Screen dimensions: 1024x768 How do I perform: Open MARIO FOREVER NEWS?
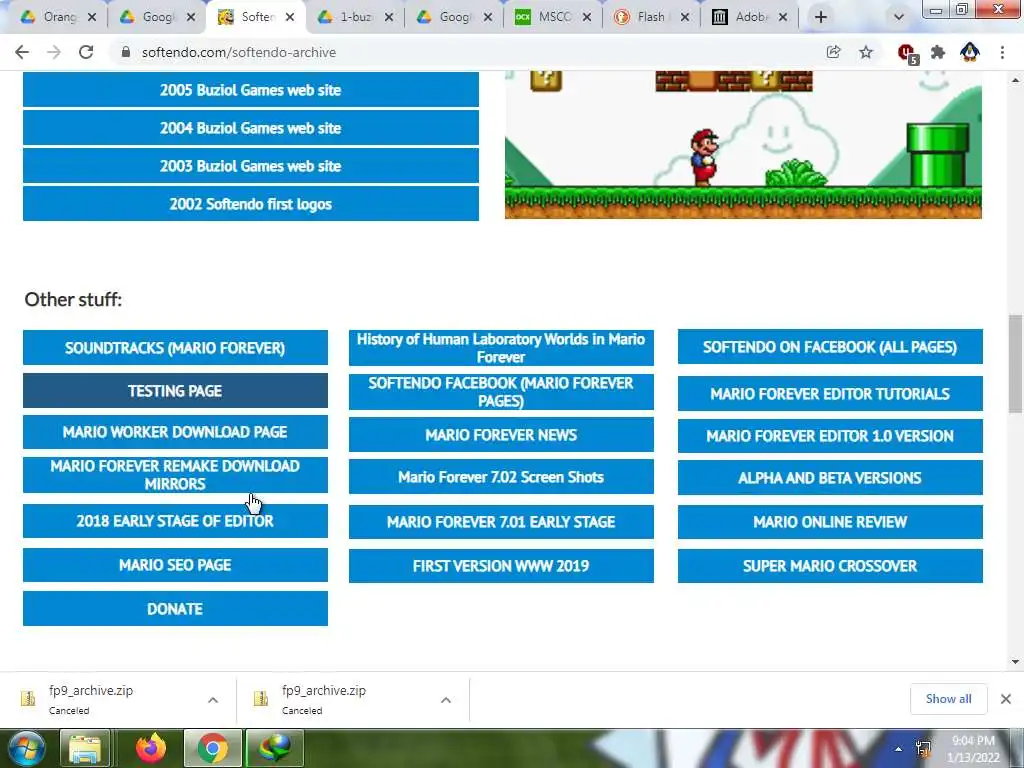click(501, 435)
